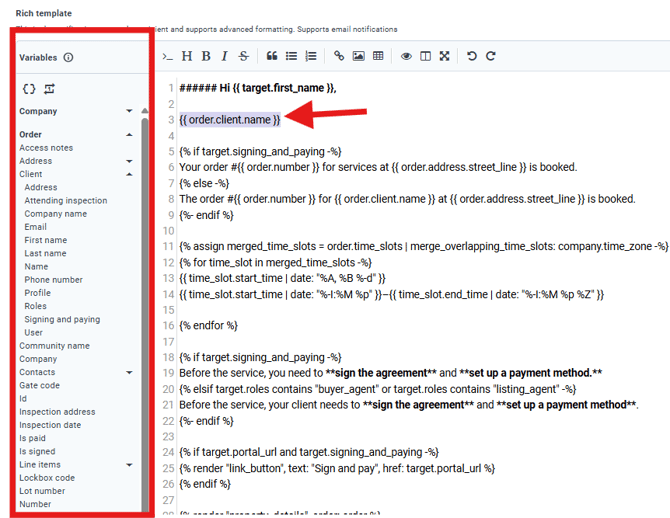
Task: Click the Variables info icon
Action: [x=69, y=58]
